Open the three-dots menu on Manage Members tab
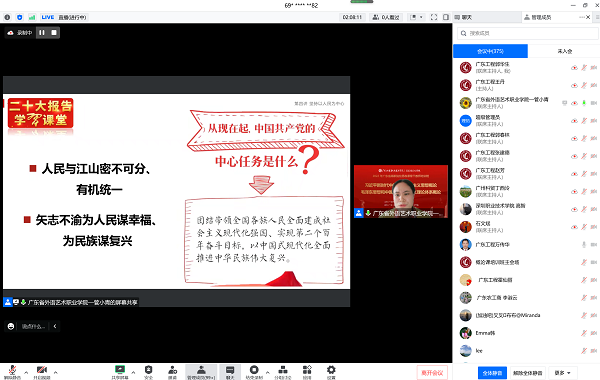Image resolution: width=600 pixels, height=380 pixels. pyautogui.click(x=582, y=17)
